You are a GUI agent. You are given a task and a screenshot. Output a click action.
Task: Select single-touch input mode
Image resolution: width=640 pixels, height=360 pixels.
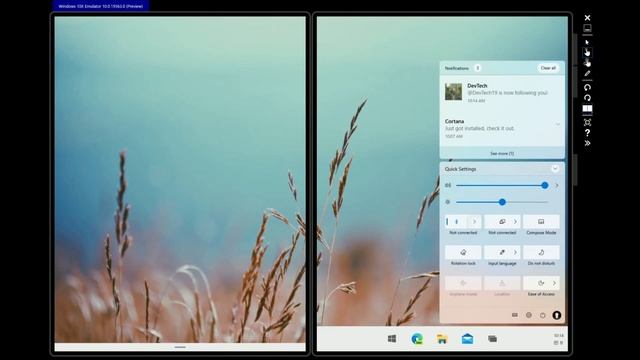click(587, 52)
